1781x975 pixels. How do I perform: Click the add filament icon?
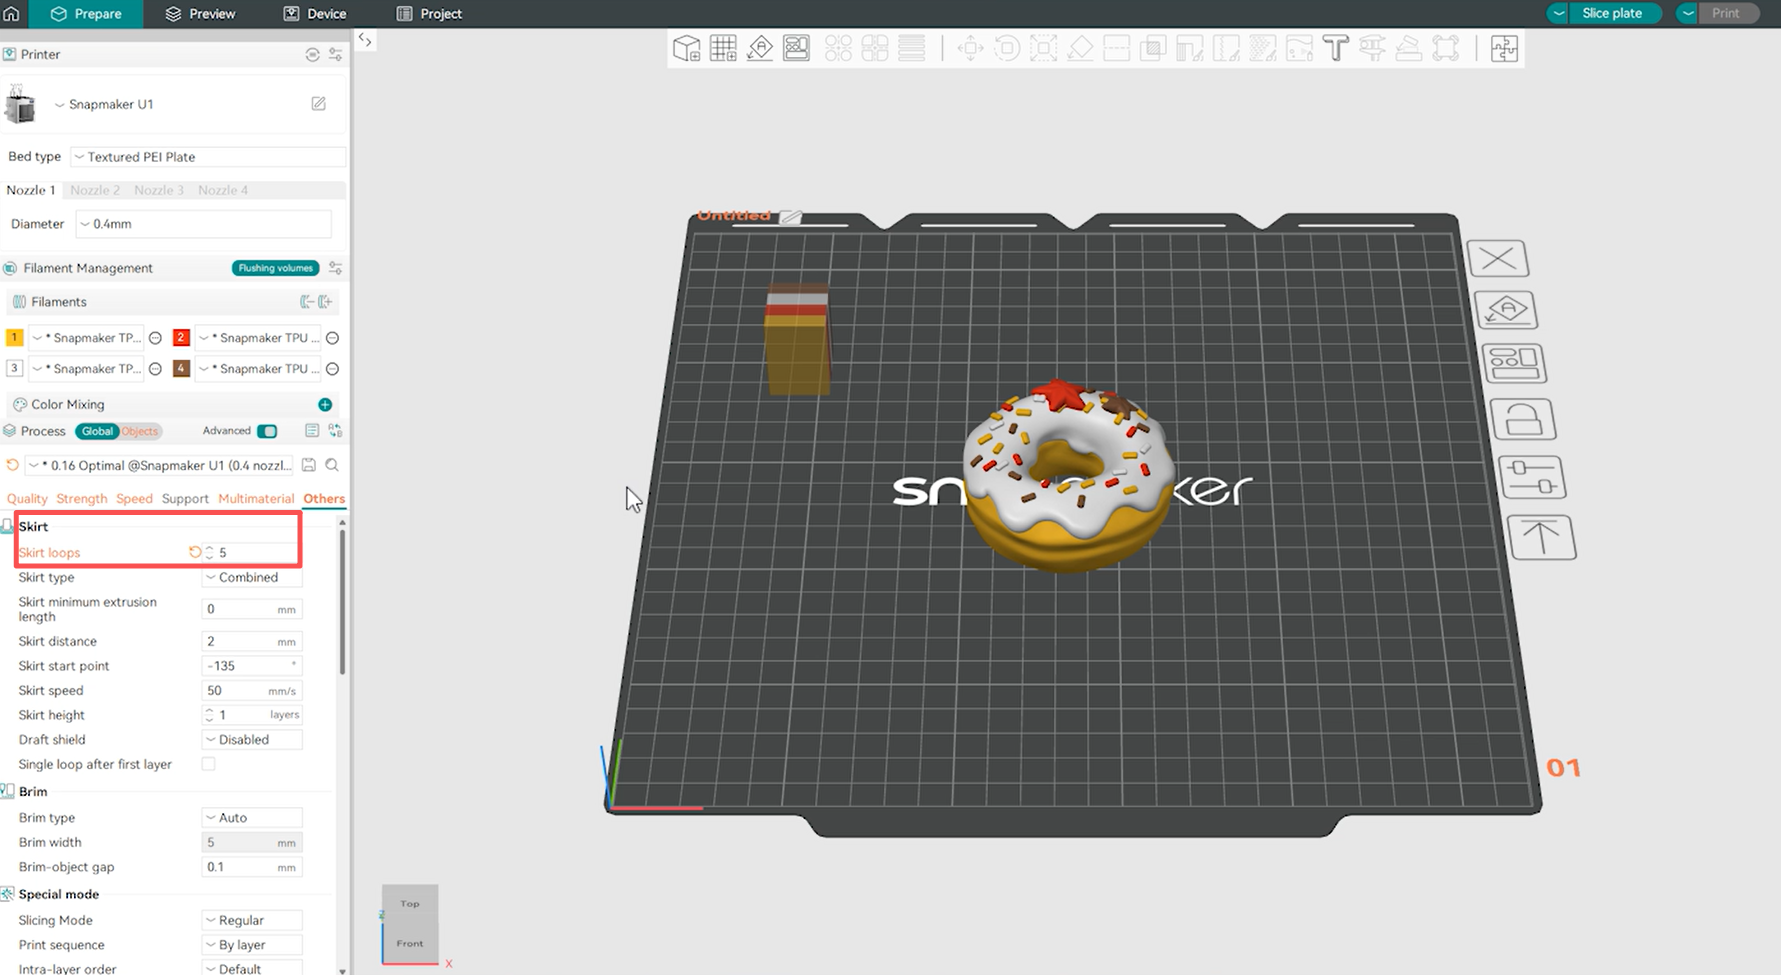click(x=325, y=302)
